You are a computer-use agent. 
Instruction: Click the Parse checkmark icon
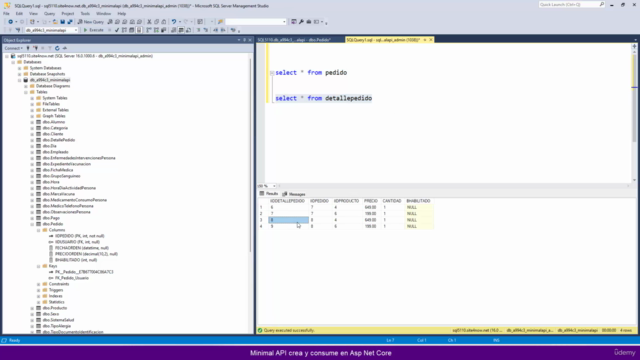117,30
